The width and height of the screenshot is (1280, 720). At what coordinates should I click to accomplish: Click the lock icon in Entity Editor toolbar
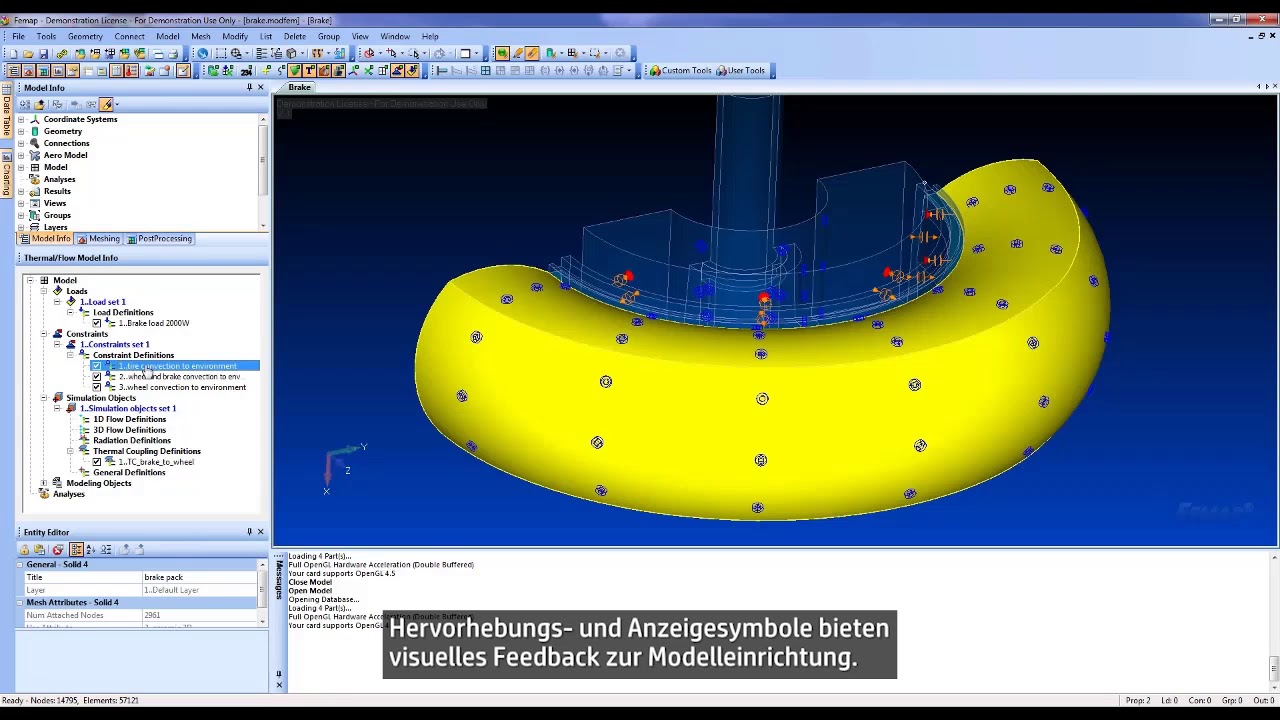coord(24,549)
